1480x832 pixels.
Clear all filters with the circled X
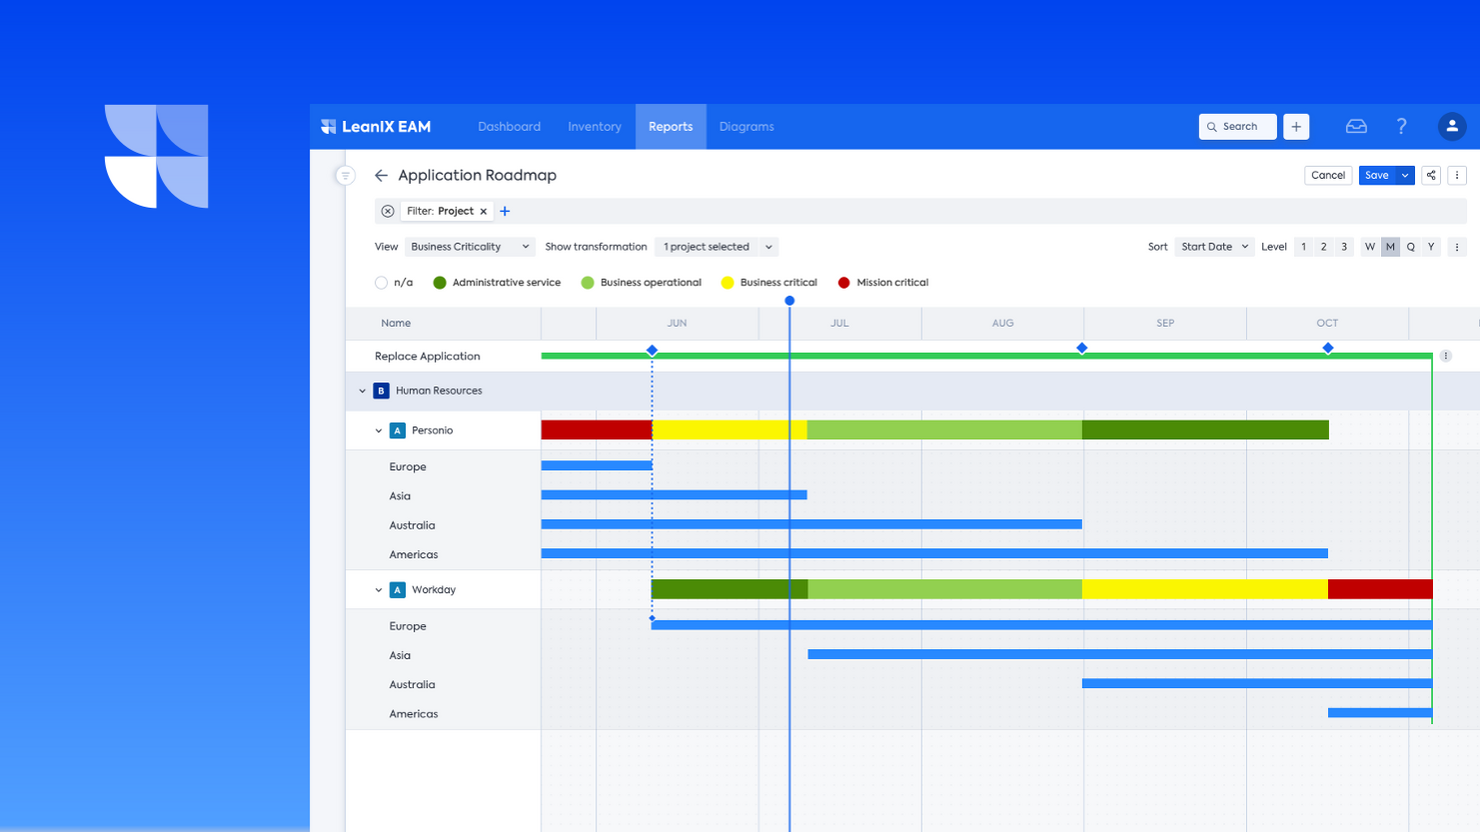pos(388,211)
